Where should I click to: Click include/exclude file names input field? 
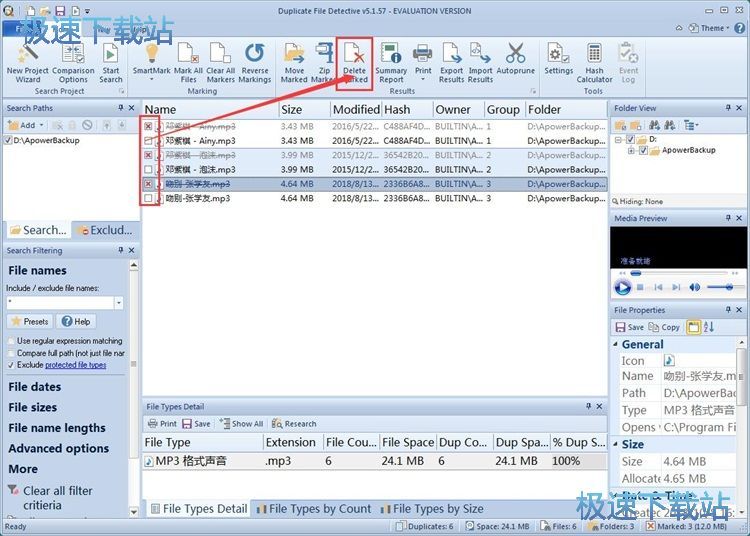(60, 303)
